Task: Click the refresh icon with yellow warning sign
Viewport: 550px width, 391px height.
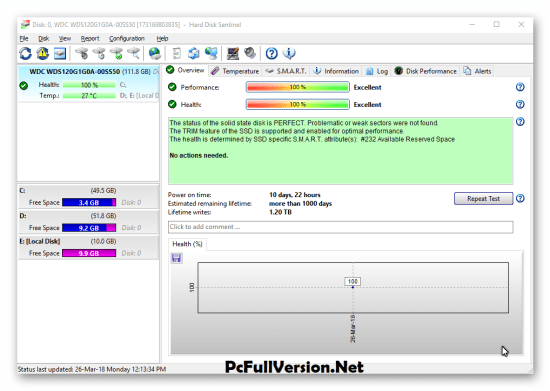Action: coord(43,53)
